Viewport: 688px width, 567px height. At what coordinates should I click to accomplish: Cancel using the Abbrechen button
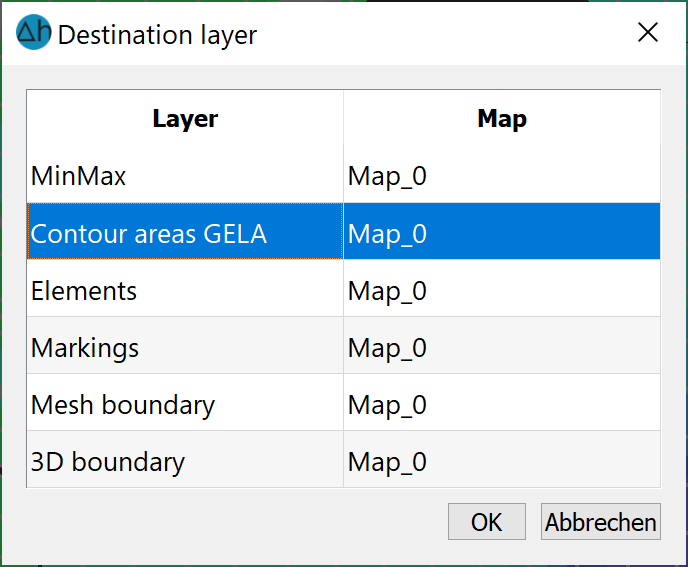pyautogui.click(x=601, y=521)
